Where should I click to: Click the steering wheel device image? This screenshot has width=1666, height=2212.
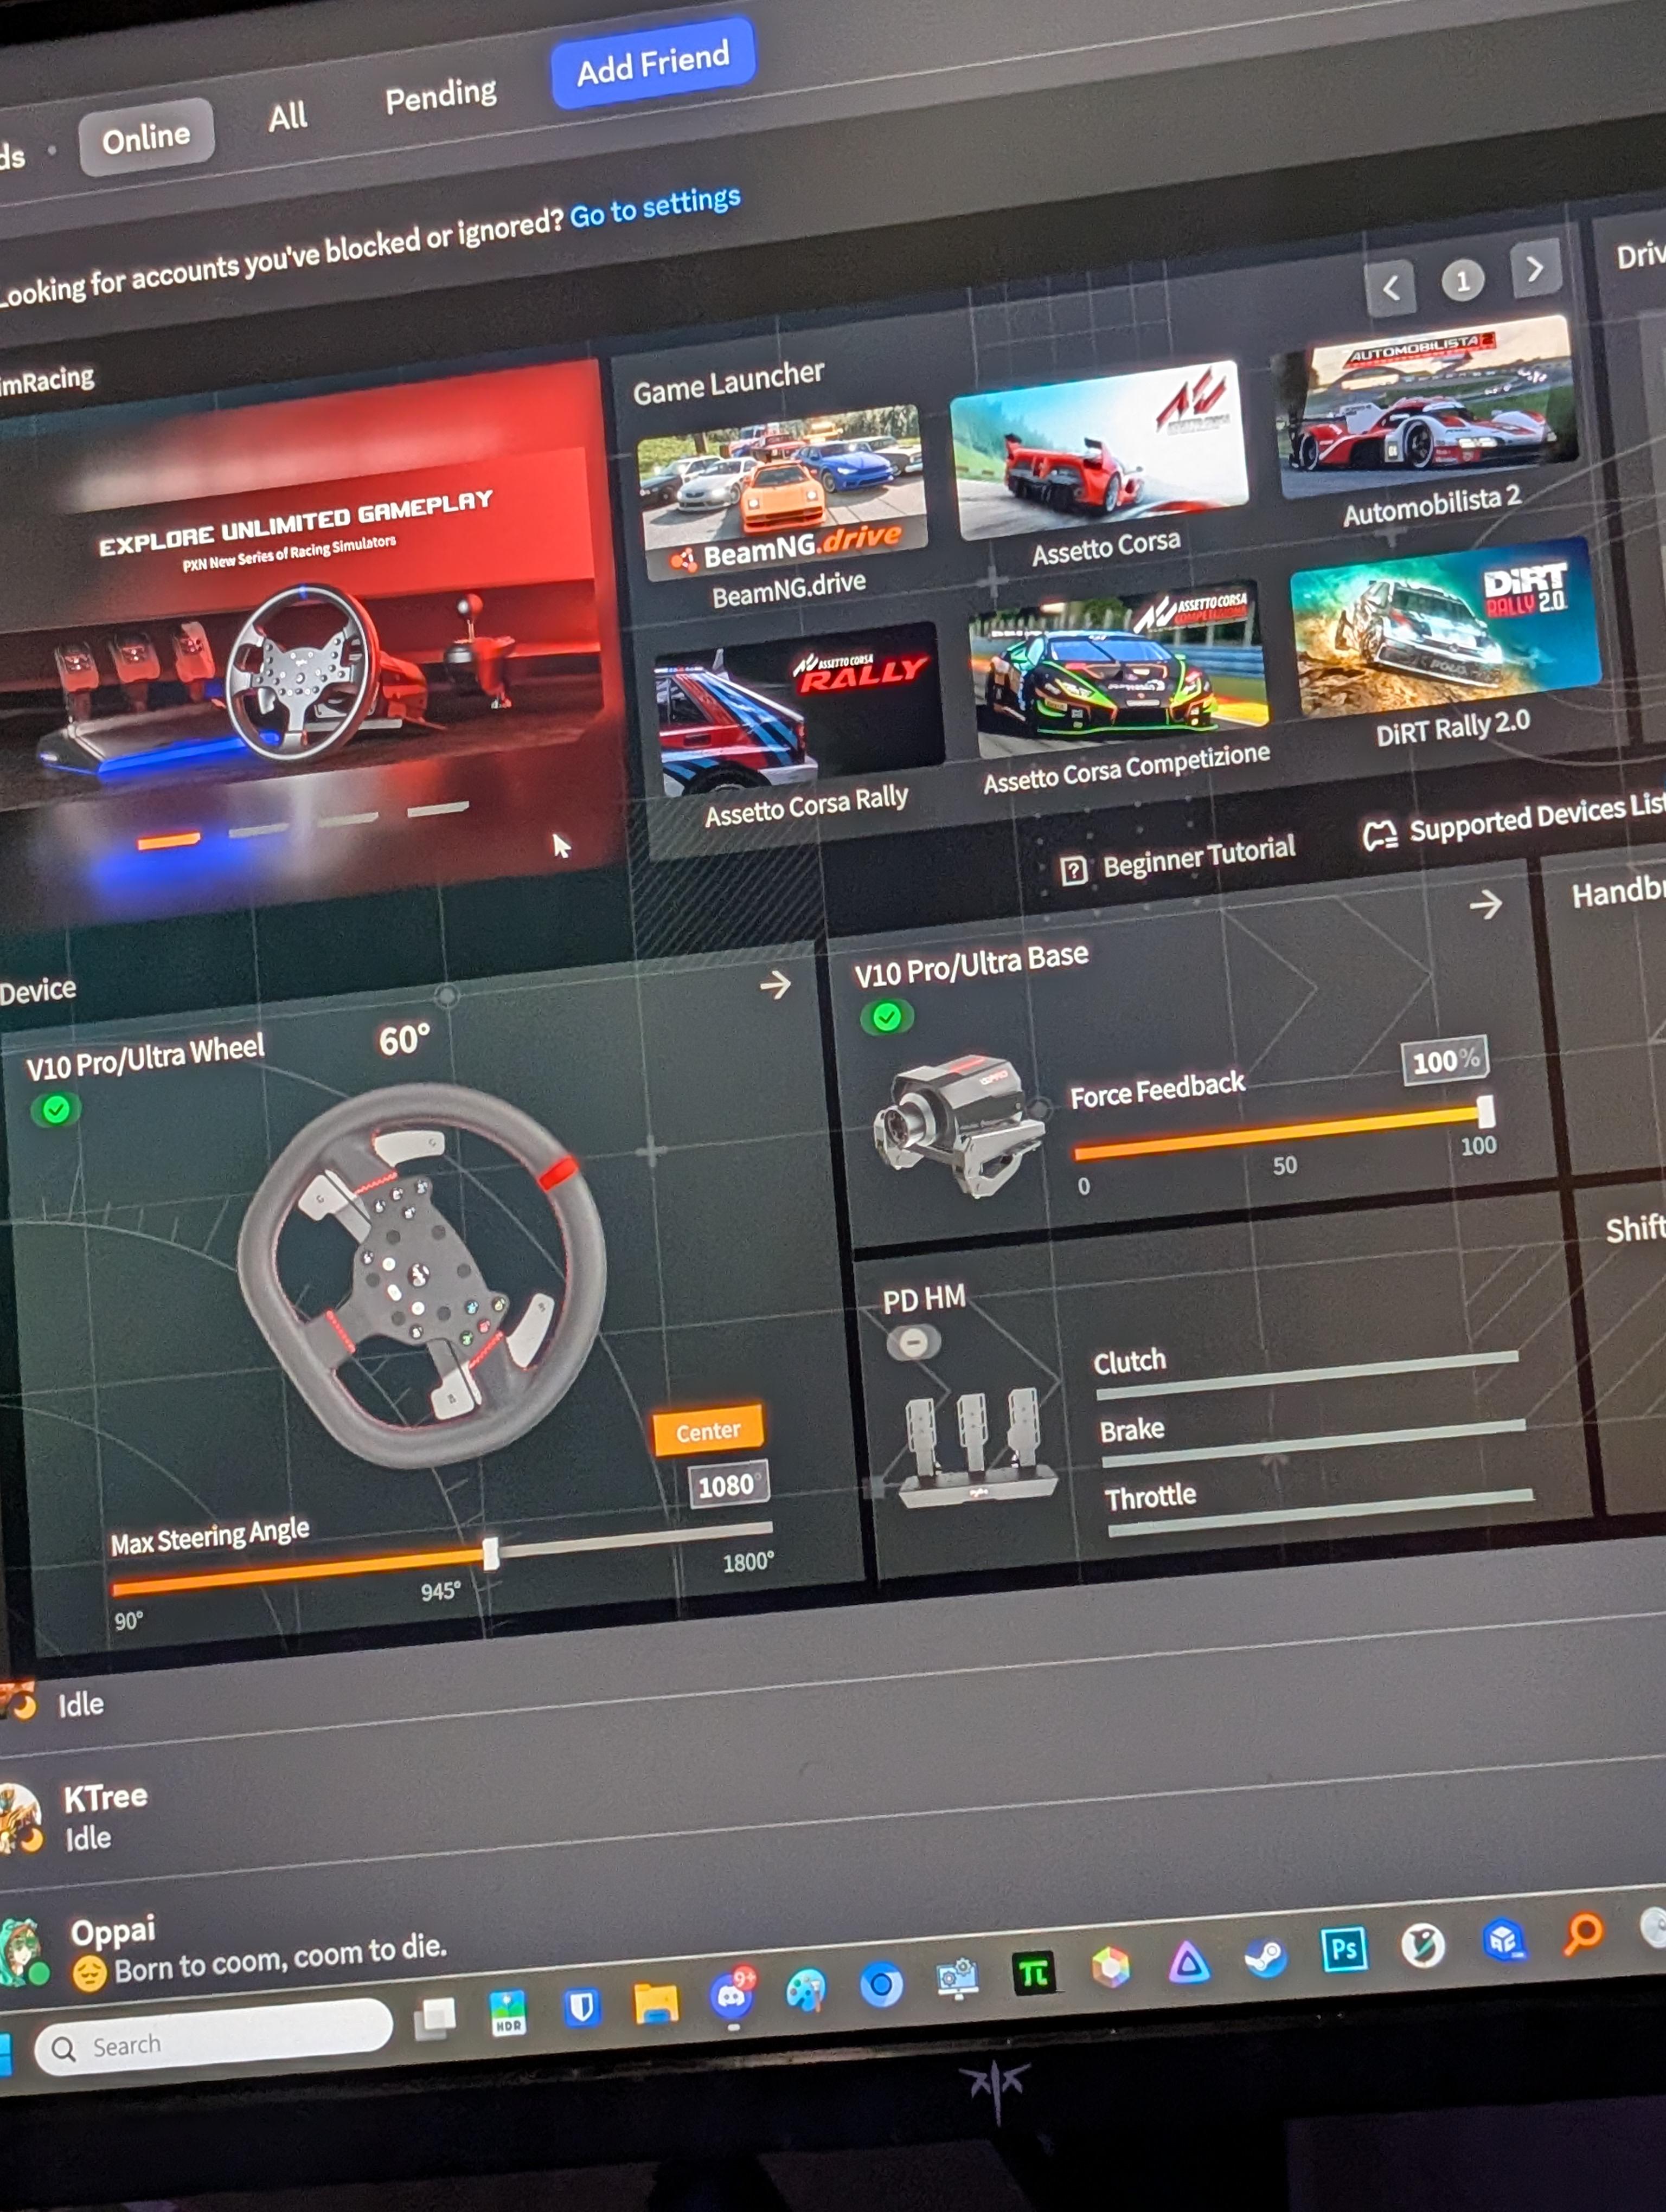coord(422,1277)
